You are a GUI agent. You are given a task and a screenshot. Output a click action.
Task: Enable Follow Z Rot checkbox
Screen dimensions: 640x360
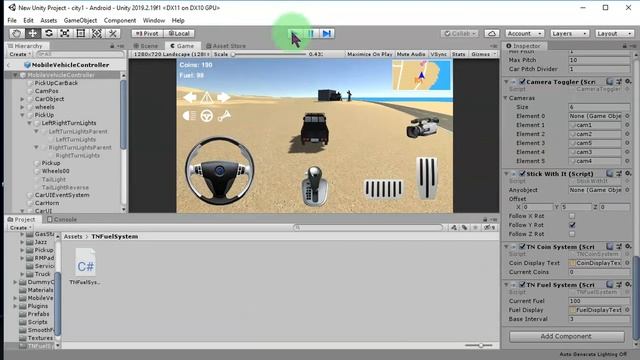(572, 234)
